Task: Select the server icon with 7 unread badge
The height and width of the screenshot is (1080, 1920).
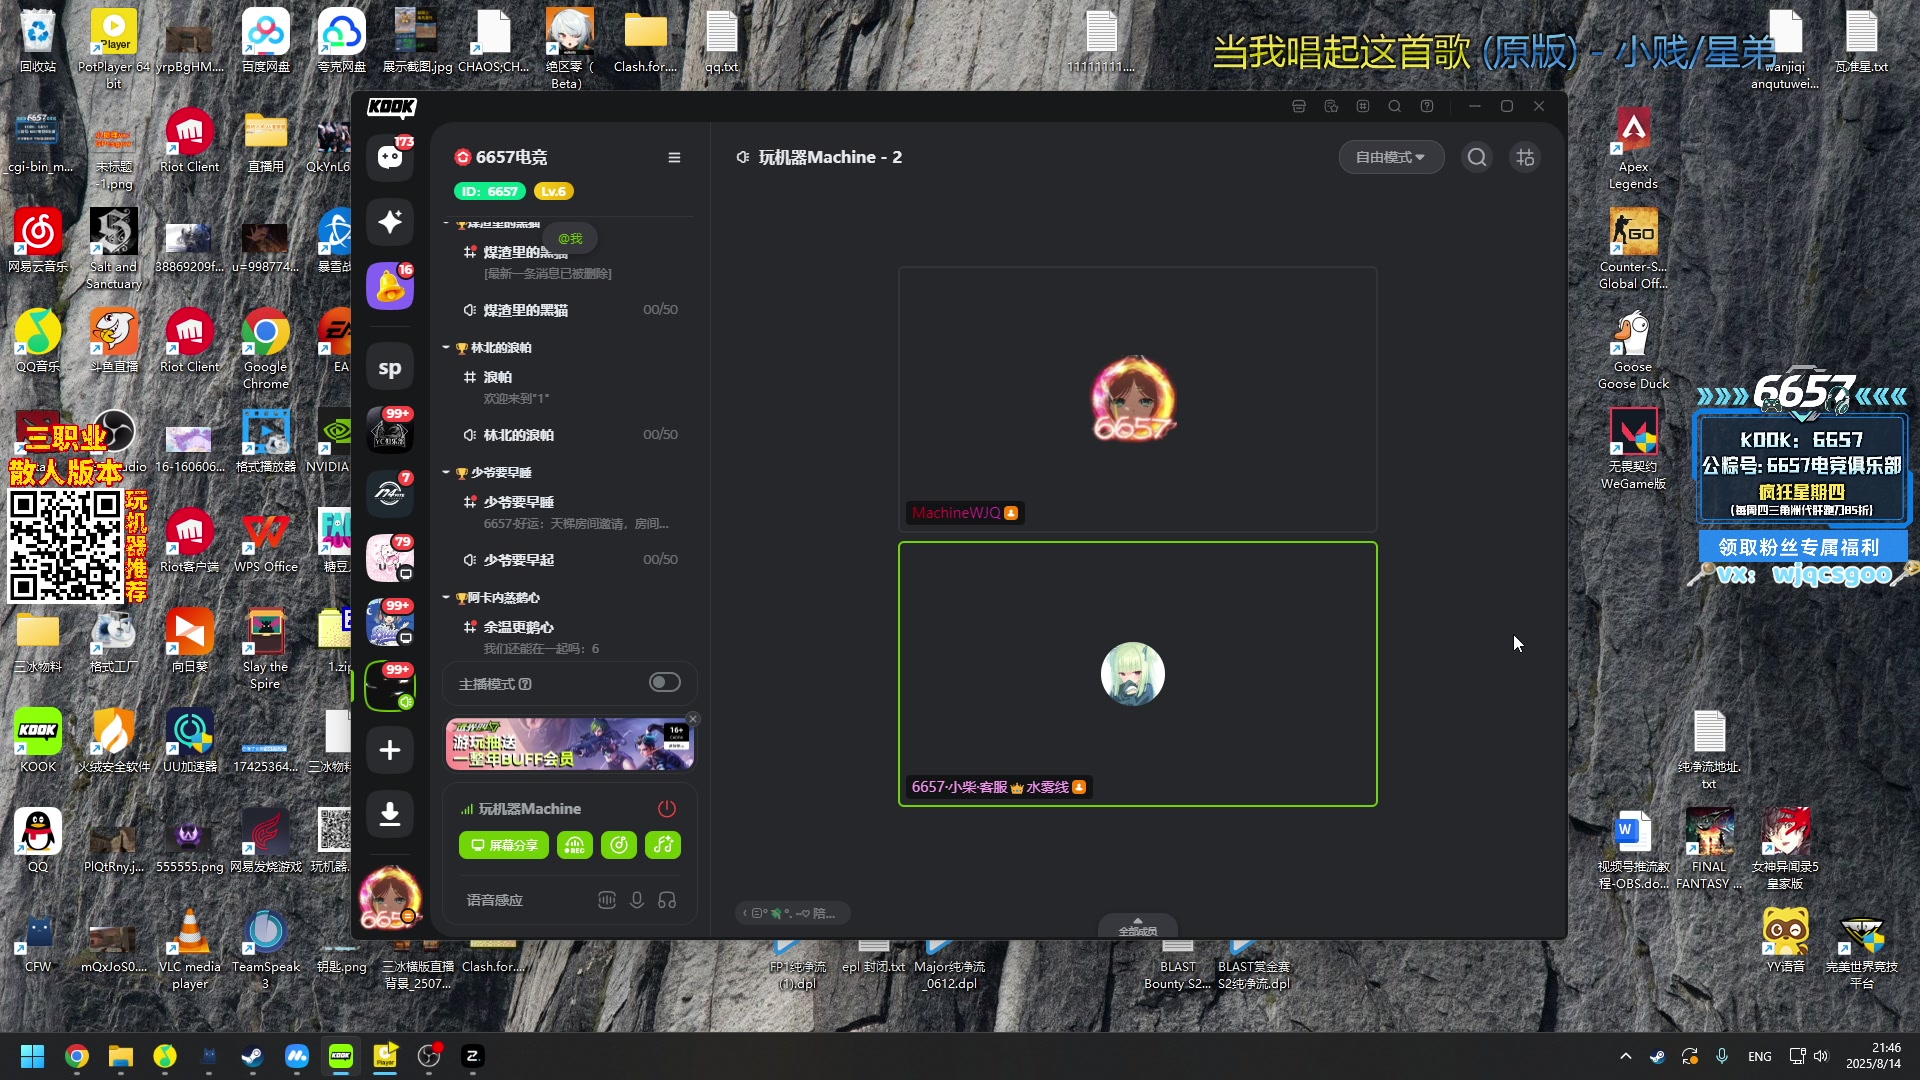Action: coord(390,494)
